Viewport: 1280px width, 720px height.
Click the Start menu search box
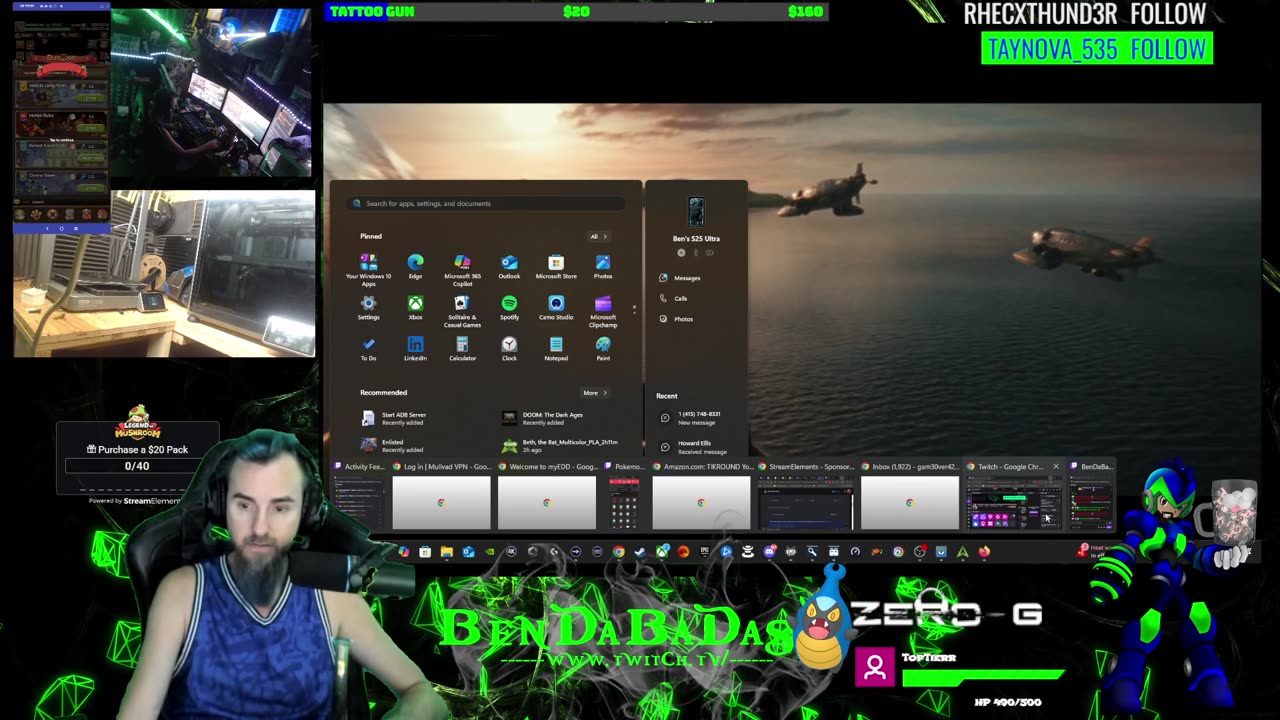tap(487, 203)
